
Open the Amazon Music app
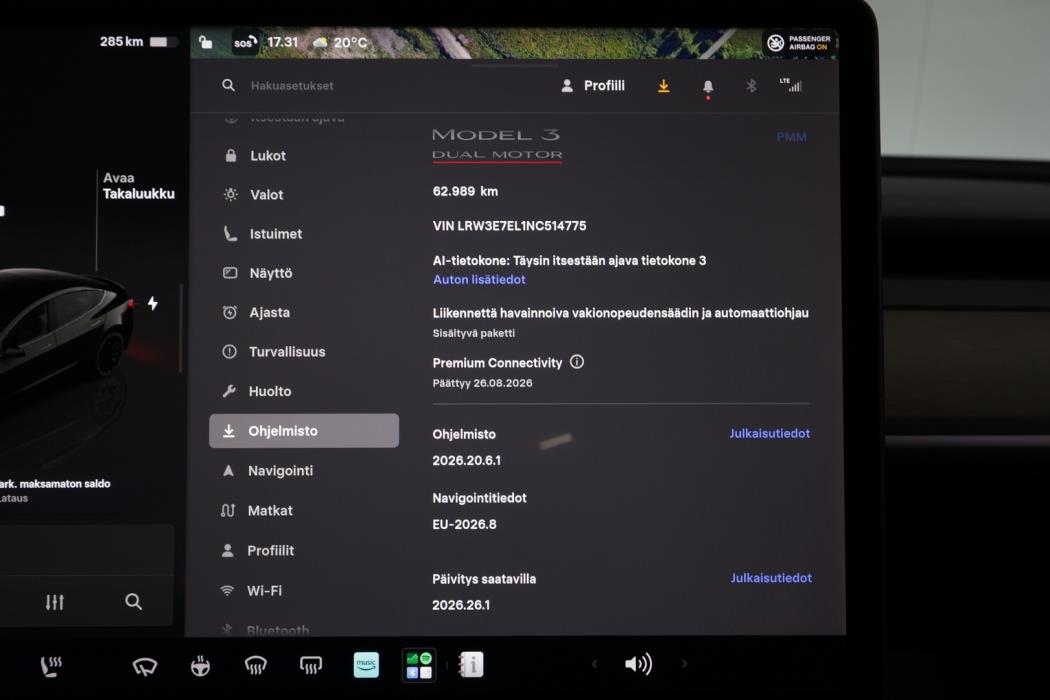point(366,664)
